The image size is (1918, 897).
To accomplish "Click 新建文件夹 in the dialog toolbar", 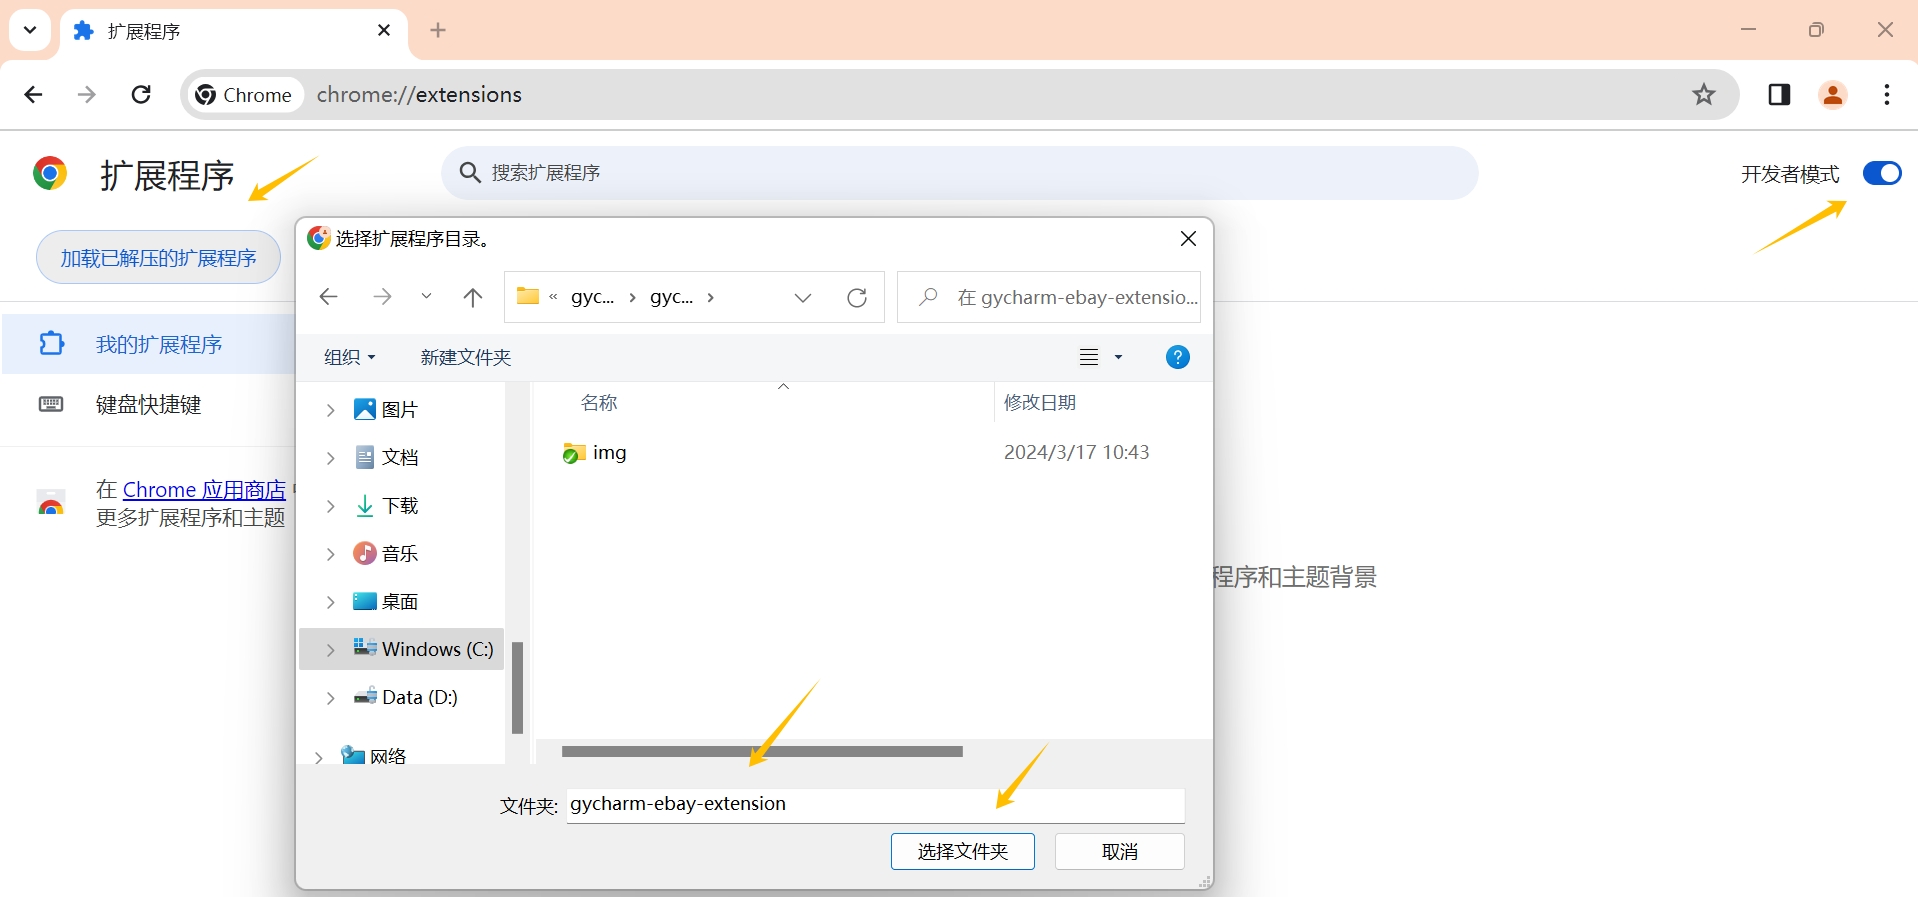I will point(465,357).
